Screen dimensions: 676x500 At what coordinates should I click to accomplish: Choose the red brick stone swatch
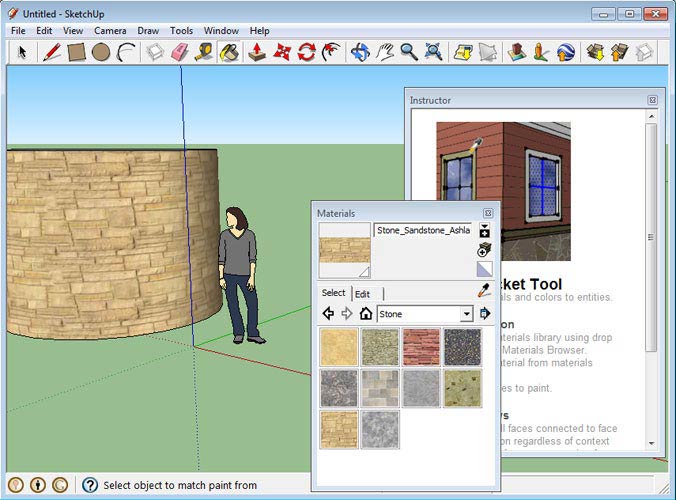[420, 346]
